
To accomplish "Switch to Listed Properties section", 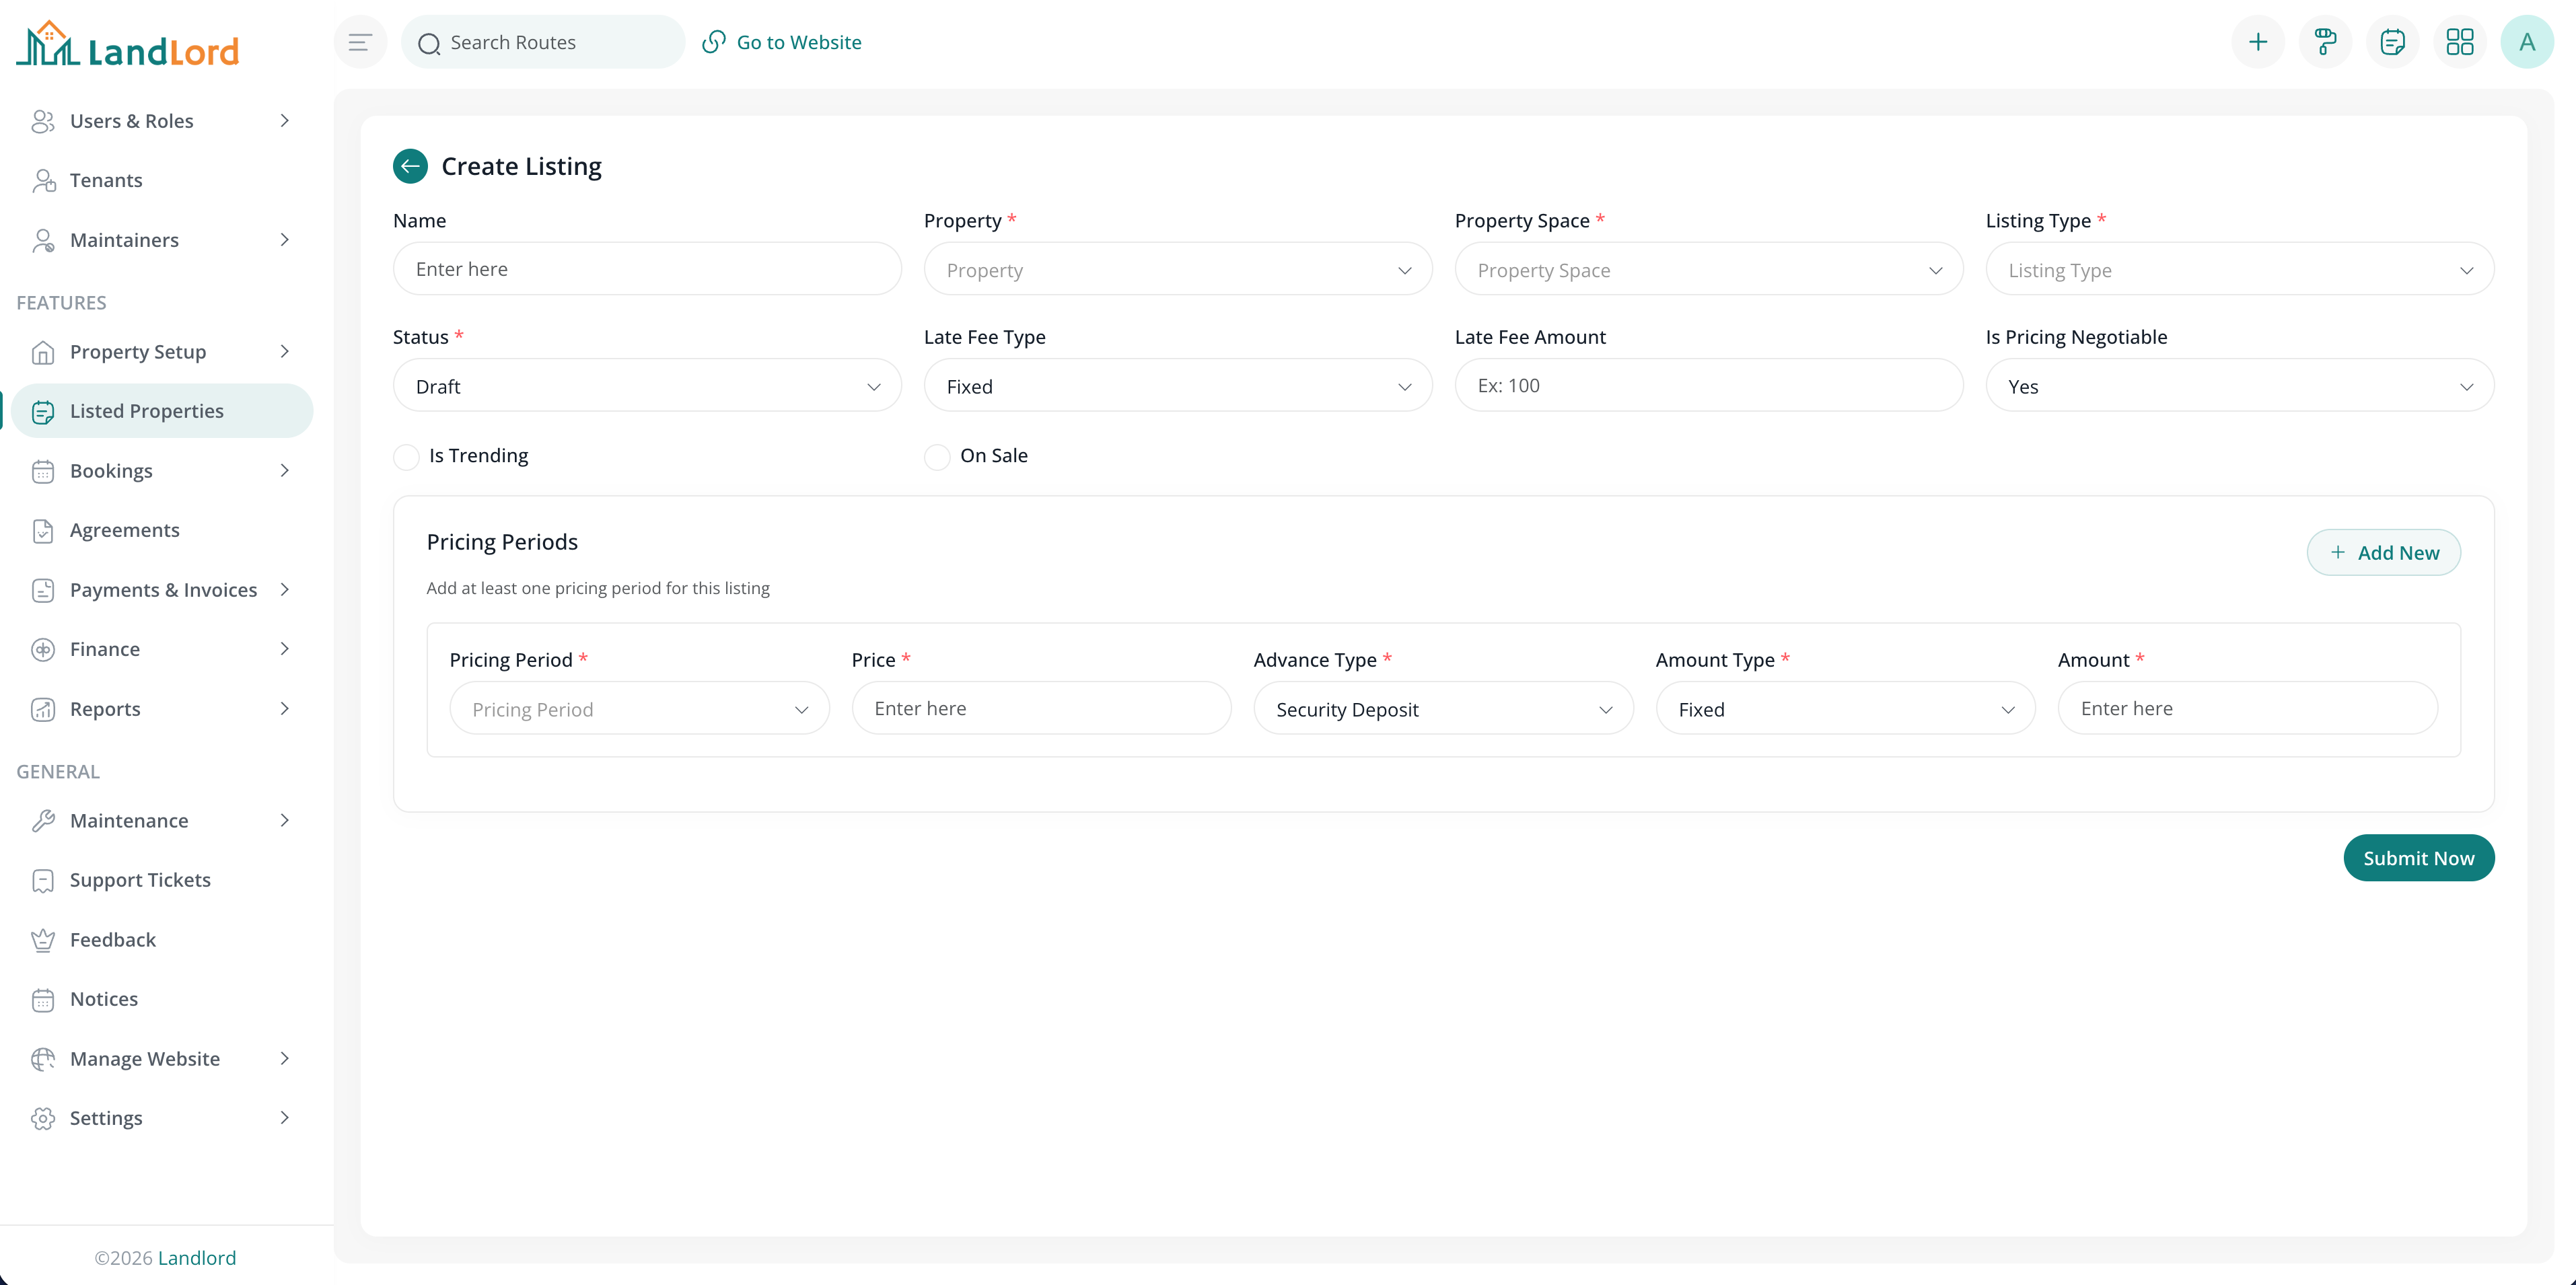I will [147, 410].
